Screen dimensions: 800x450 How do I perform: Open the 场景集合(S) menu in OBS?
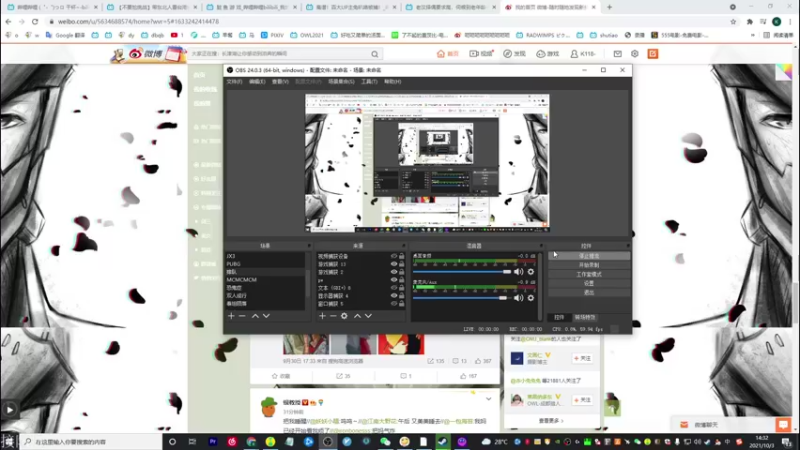[341, 82]
